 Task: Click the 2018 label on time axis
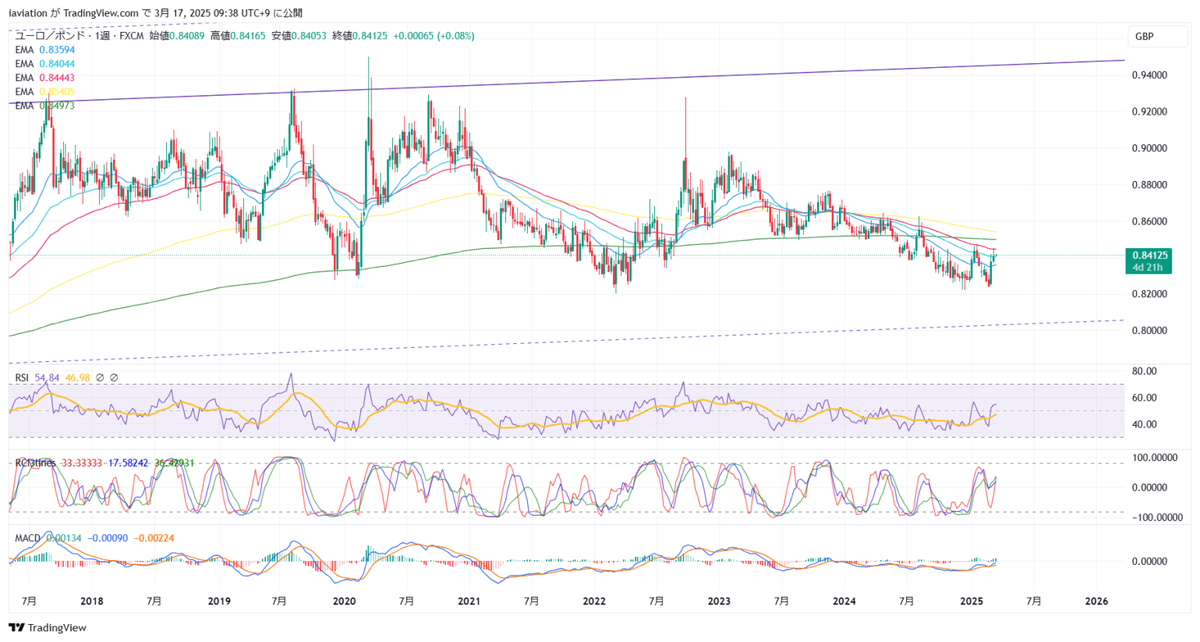coord(91,602)
